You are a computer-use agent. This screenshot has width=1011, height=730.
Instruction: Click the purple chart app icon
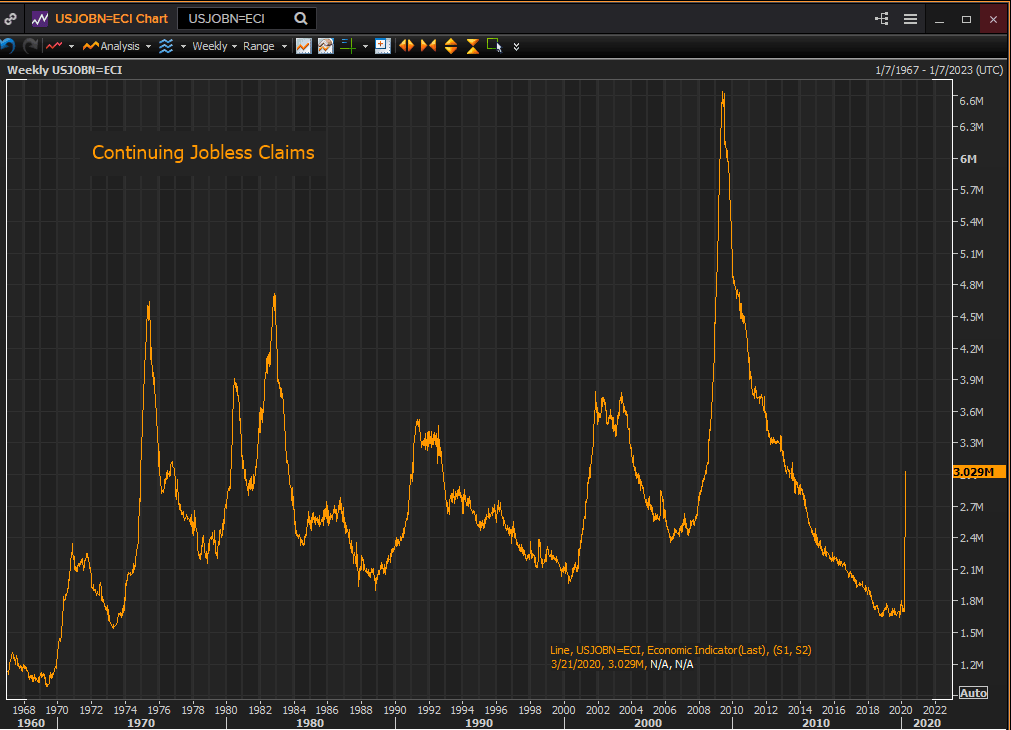[40, 19]
